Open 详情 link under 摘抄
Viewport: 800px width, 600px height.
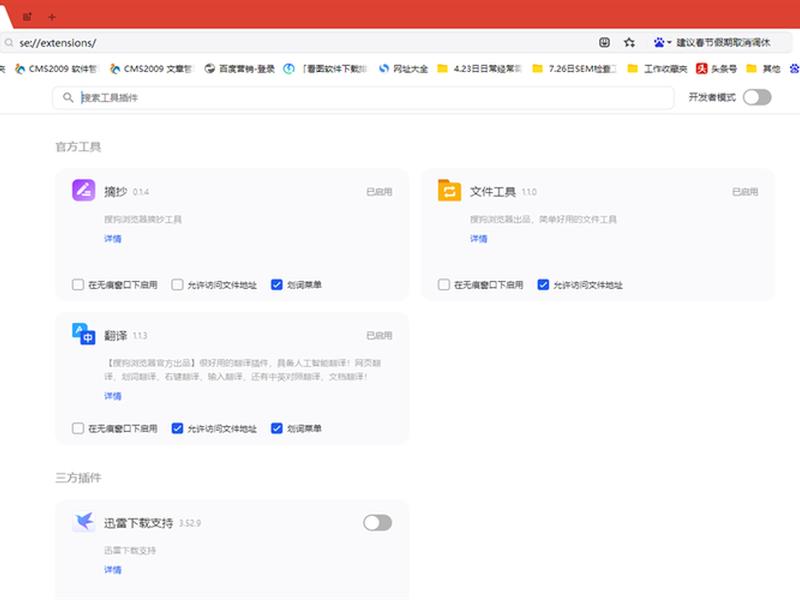click(113, 239)
